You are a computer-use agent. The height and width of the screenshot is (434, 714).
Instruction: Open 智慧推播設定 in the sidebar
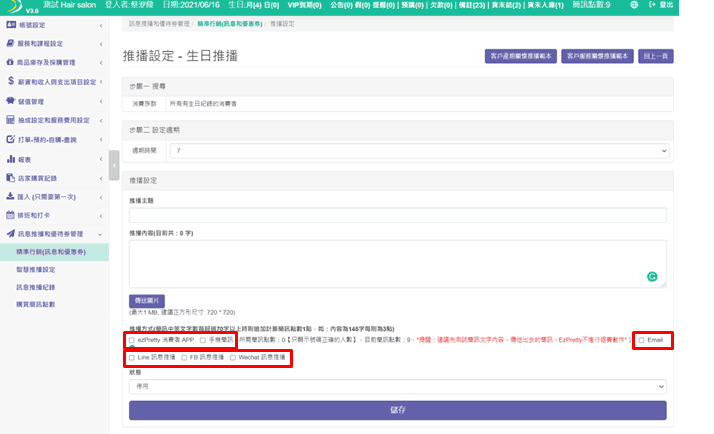point(37,269)
